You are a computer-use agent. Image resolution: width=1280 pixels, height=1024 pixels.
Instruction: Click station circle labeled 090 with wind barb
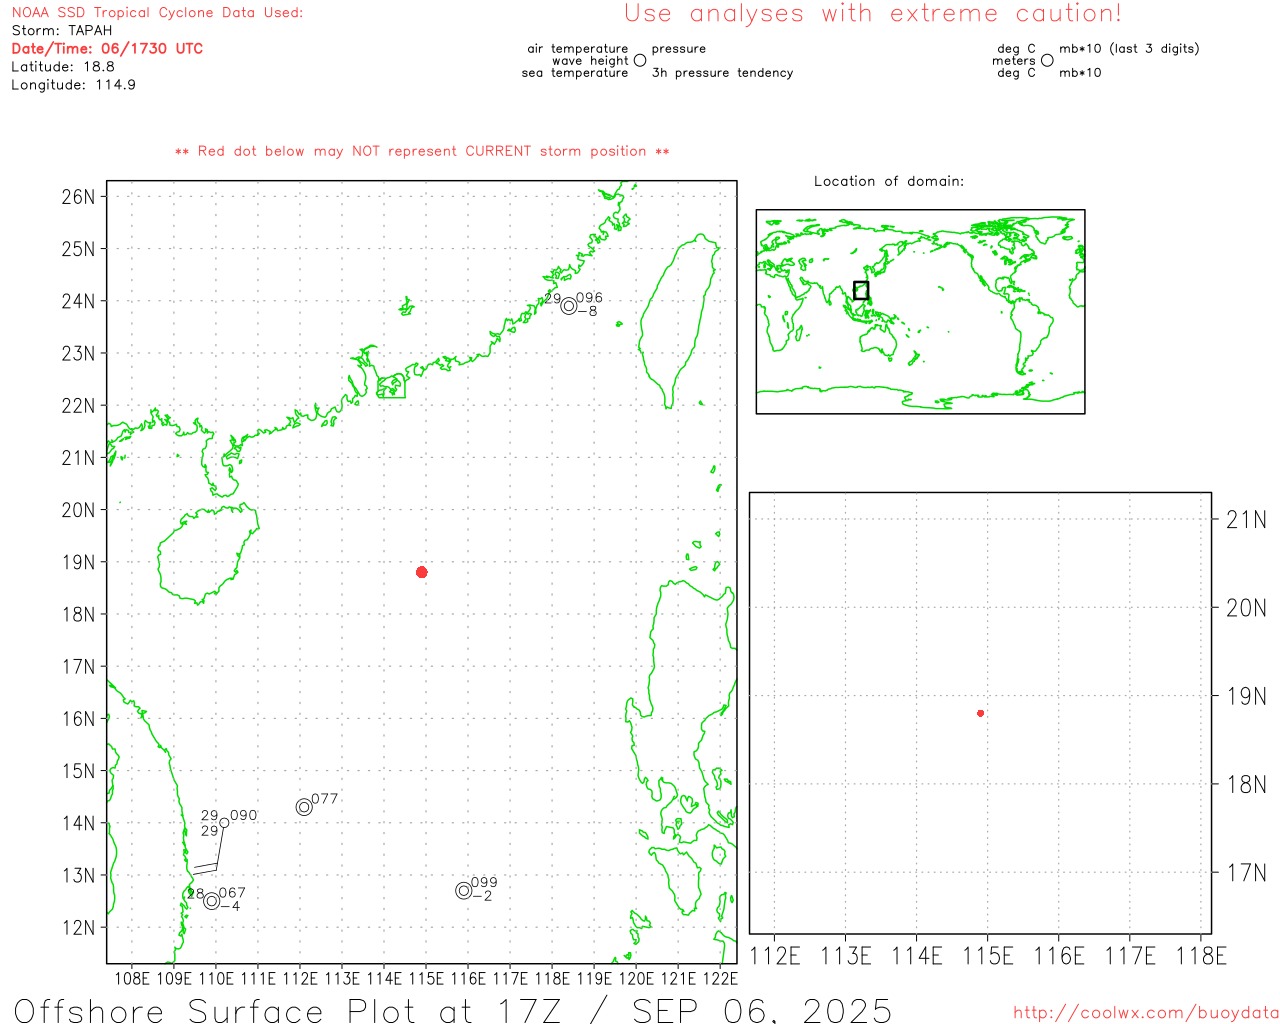224,823
